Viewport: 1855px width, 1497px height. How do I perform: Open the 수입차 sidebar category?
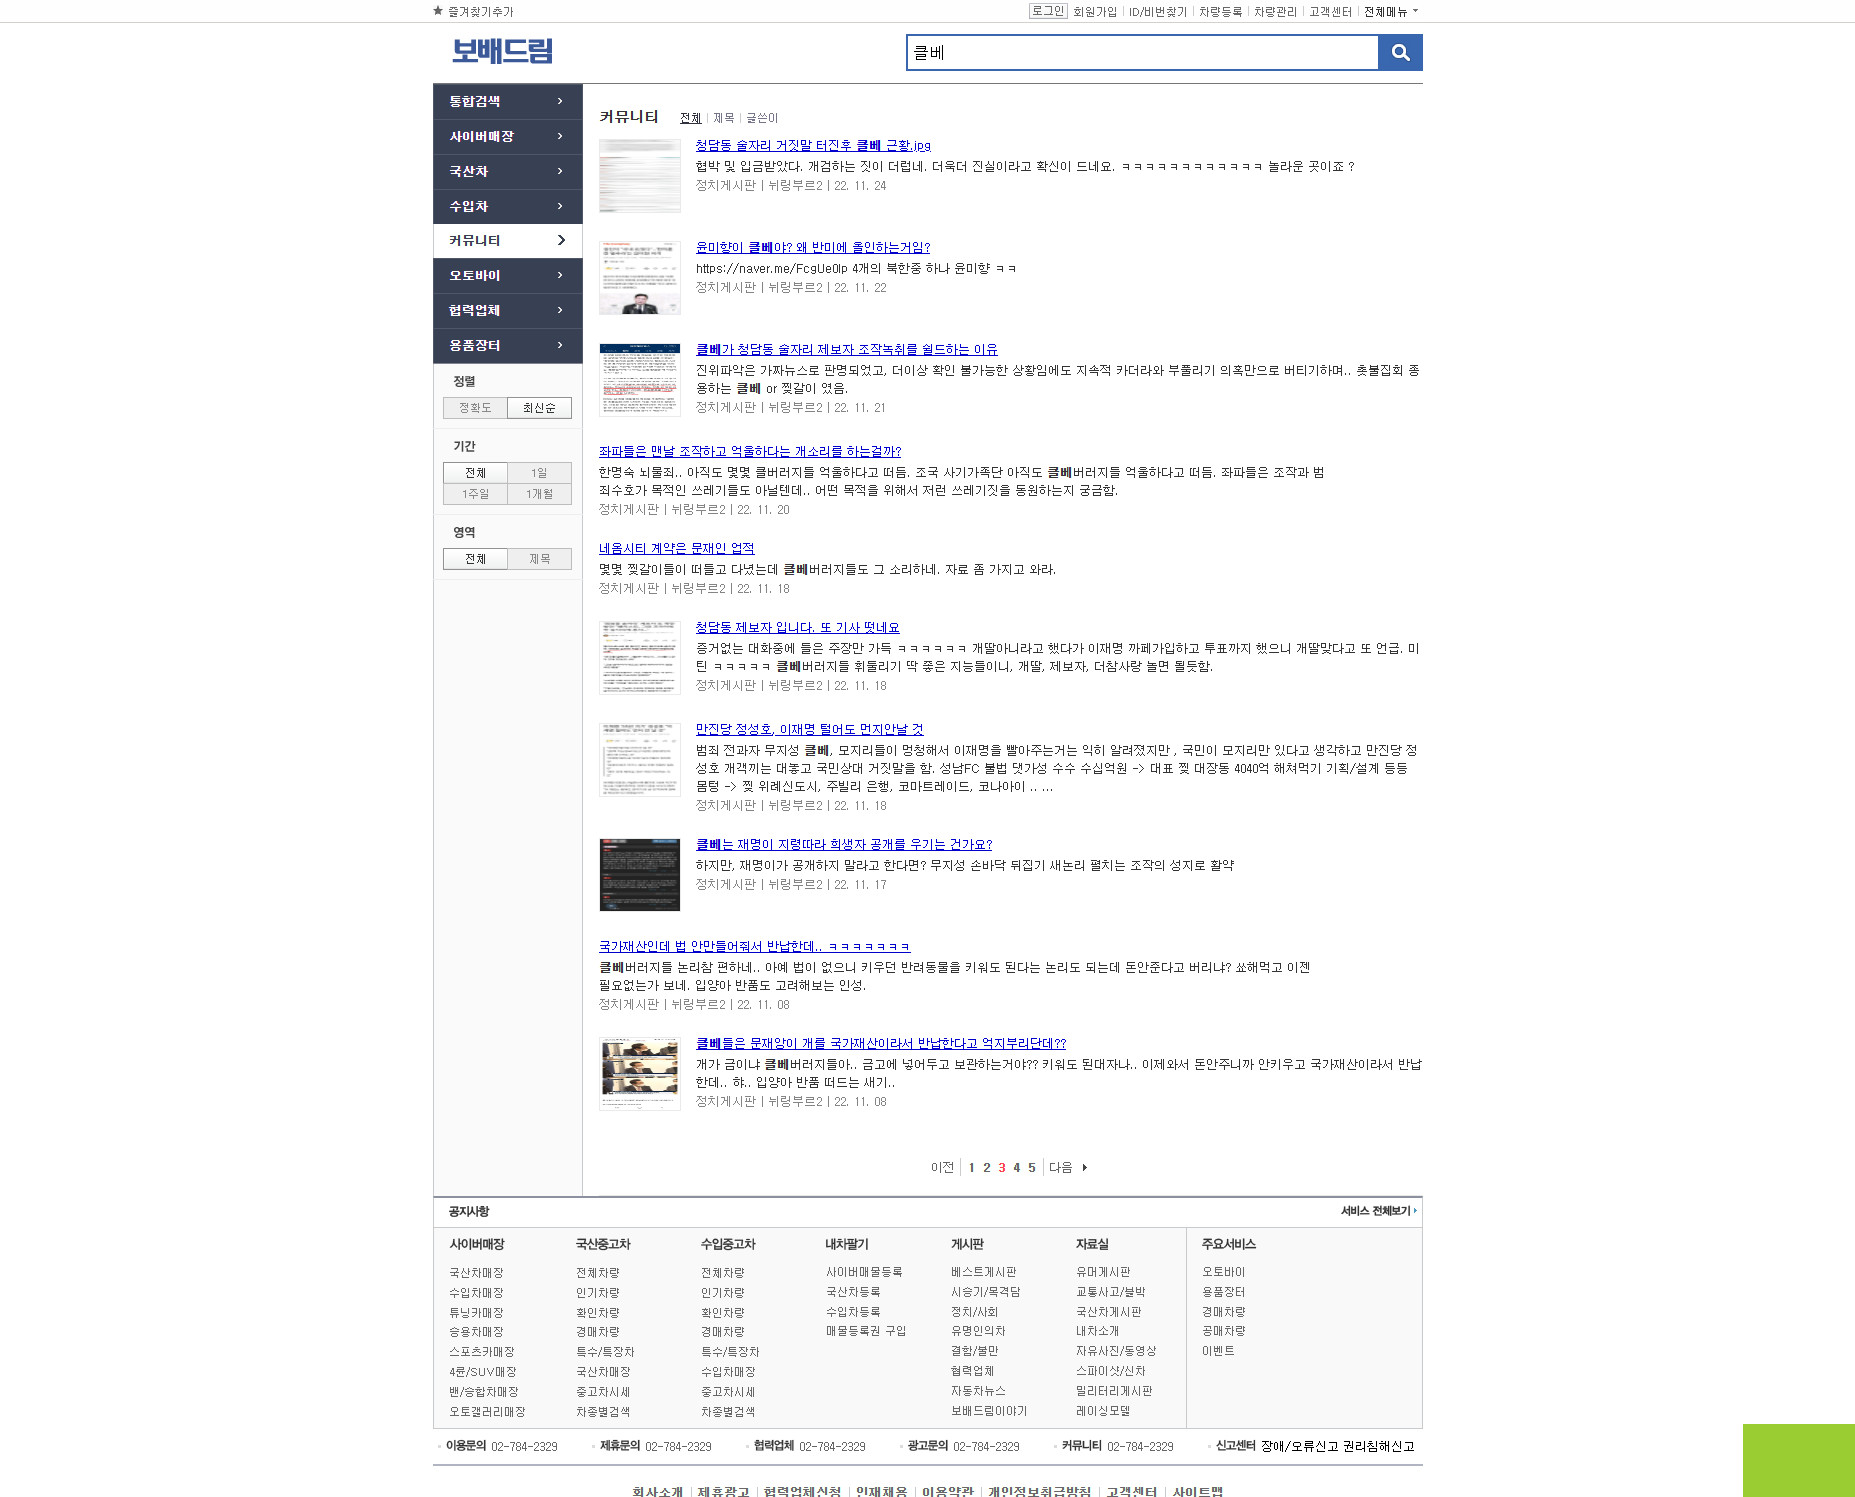[x=507, y=206]
